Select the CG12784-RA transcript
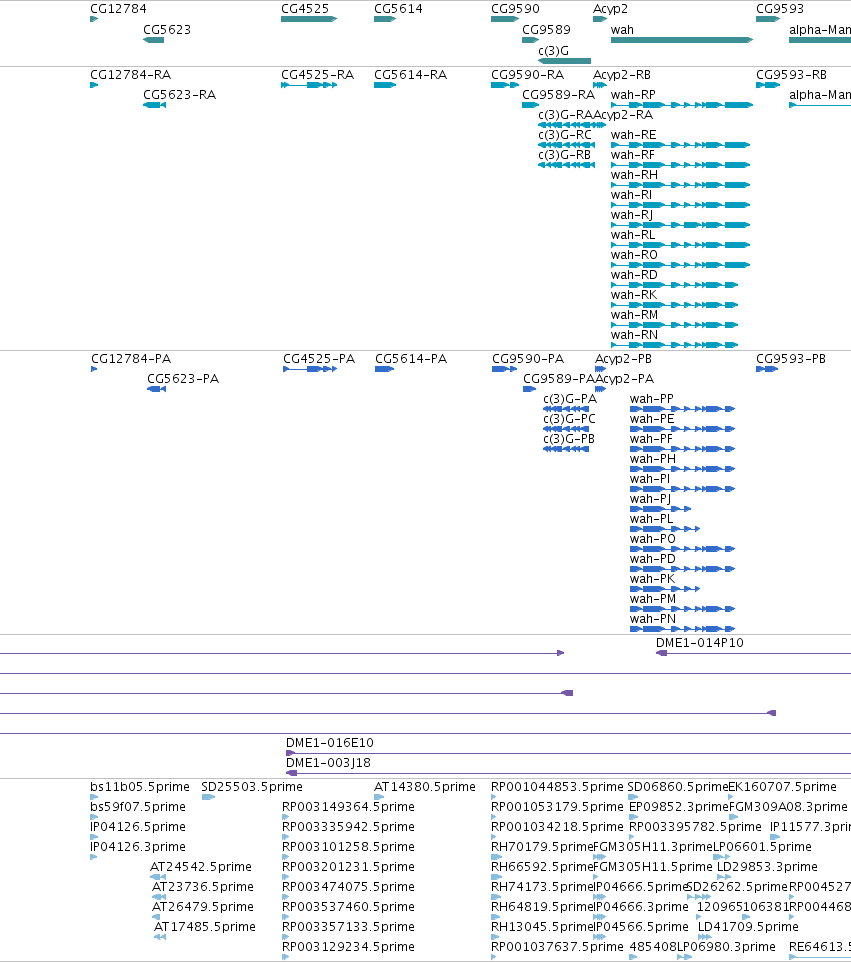 pyautogui.click(x=94, y=85)
